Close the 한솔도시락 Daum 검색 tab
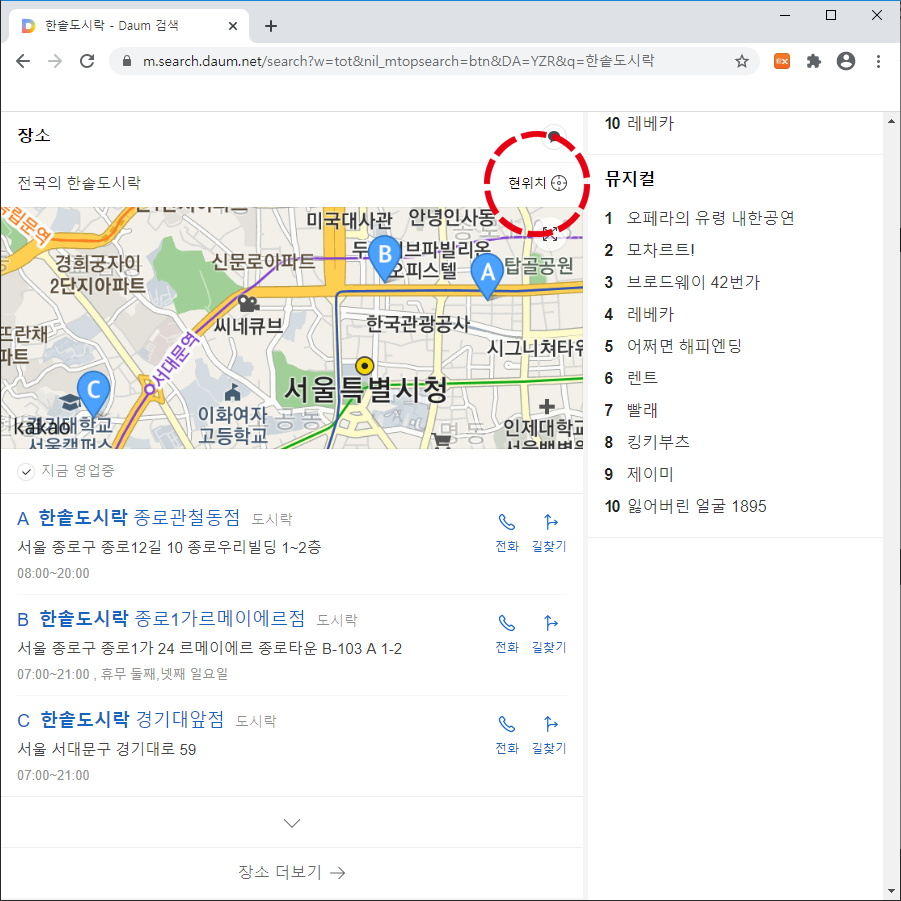901x901 pixels. click(x=233, y=26)
